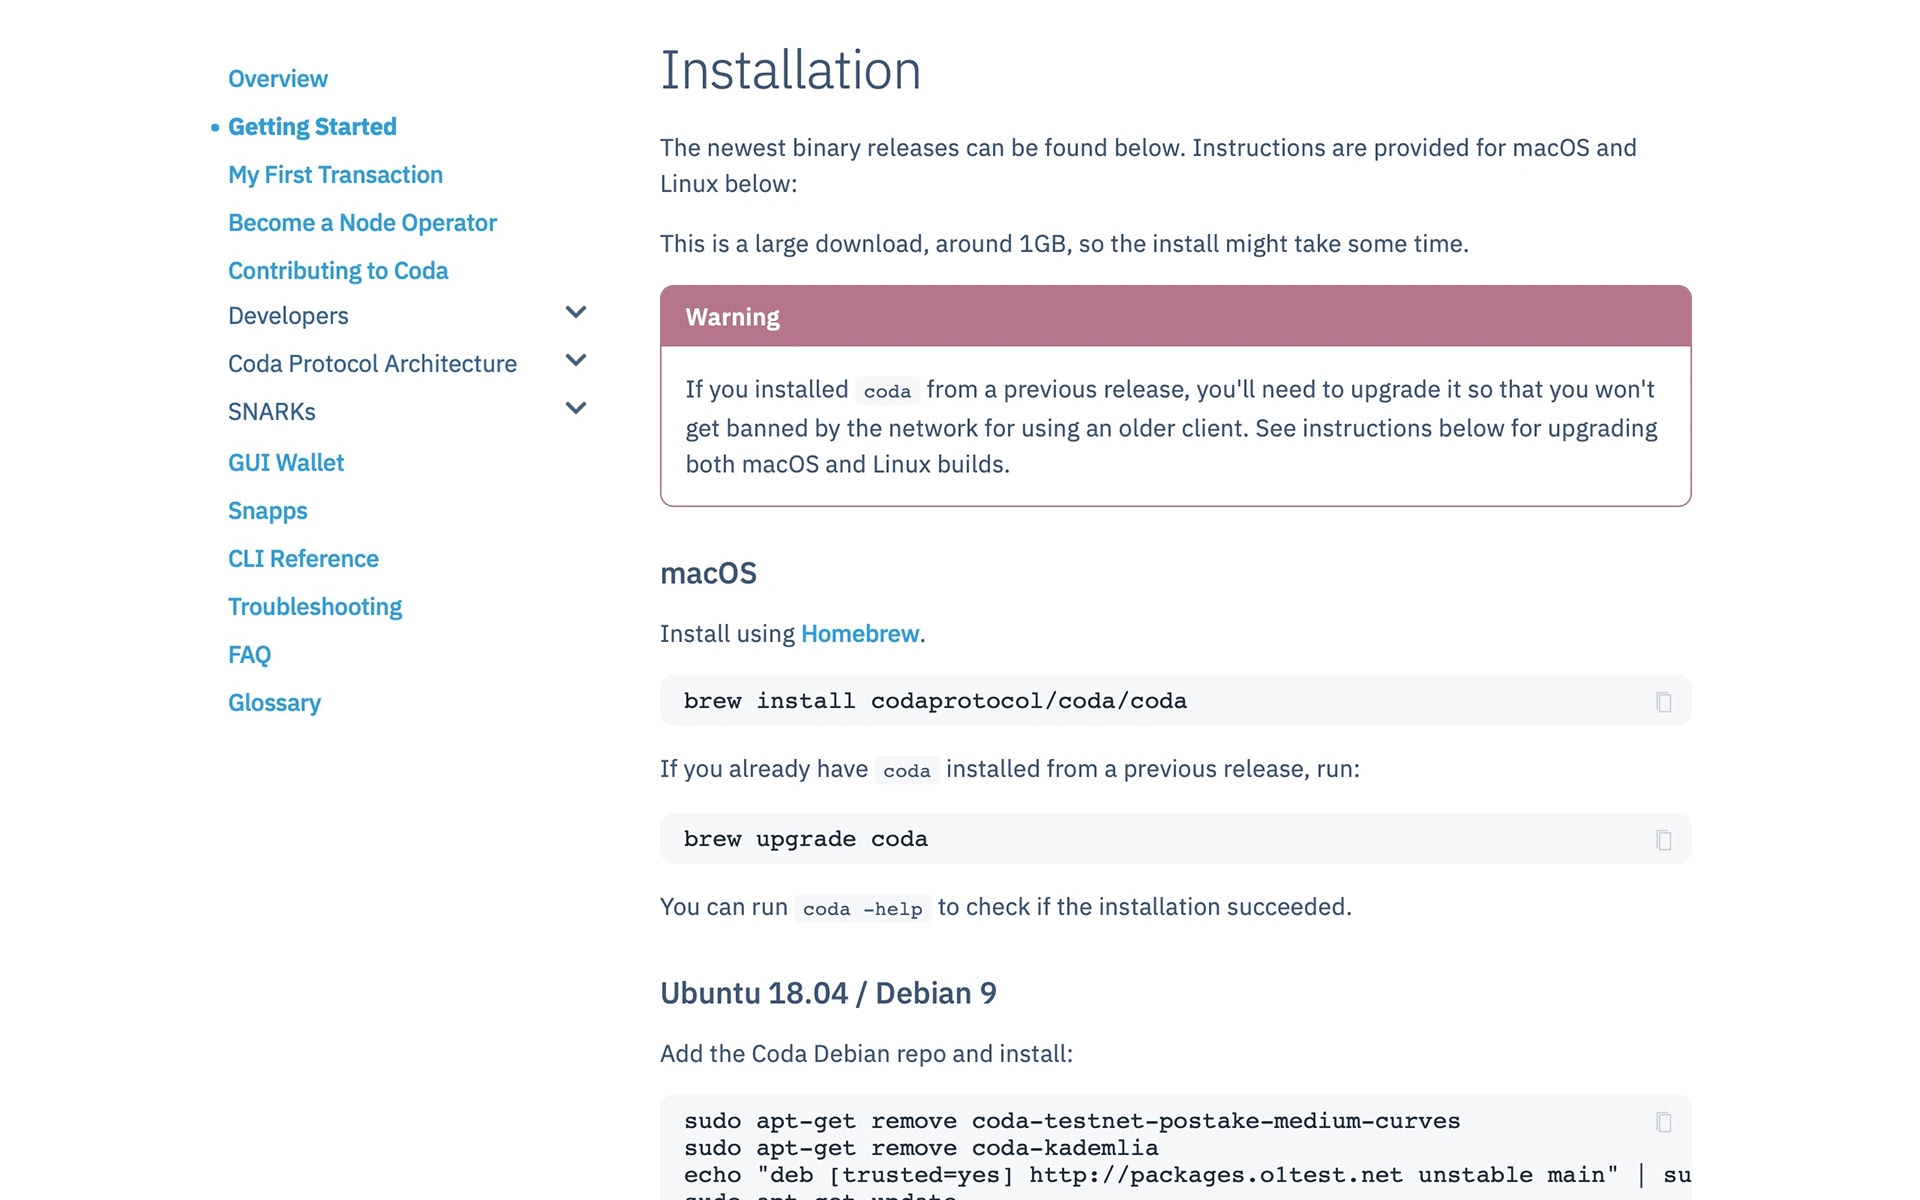Expand the Coda Protocol Architecture chevron
The width and height of the screenshot is (1920, 1200).
(576, 361)
